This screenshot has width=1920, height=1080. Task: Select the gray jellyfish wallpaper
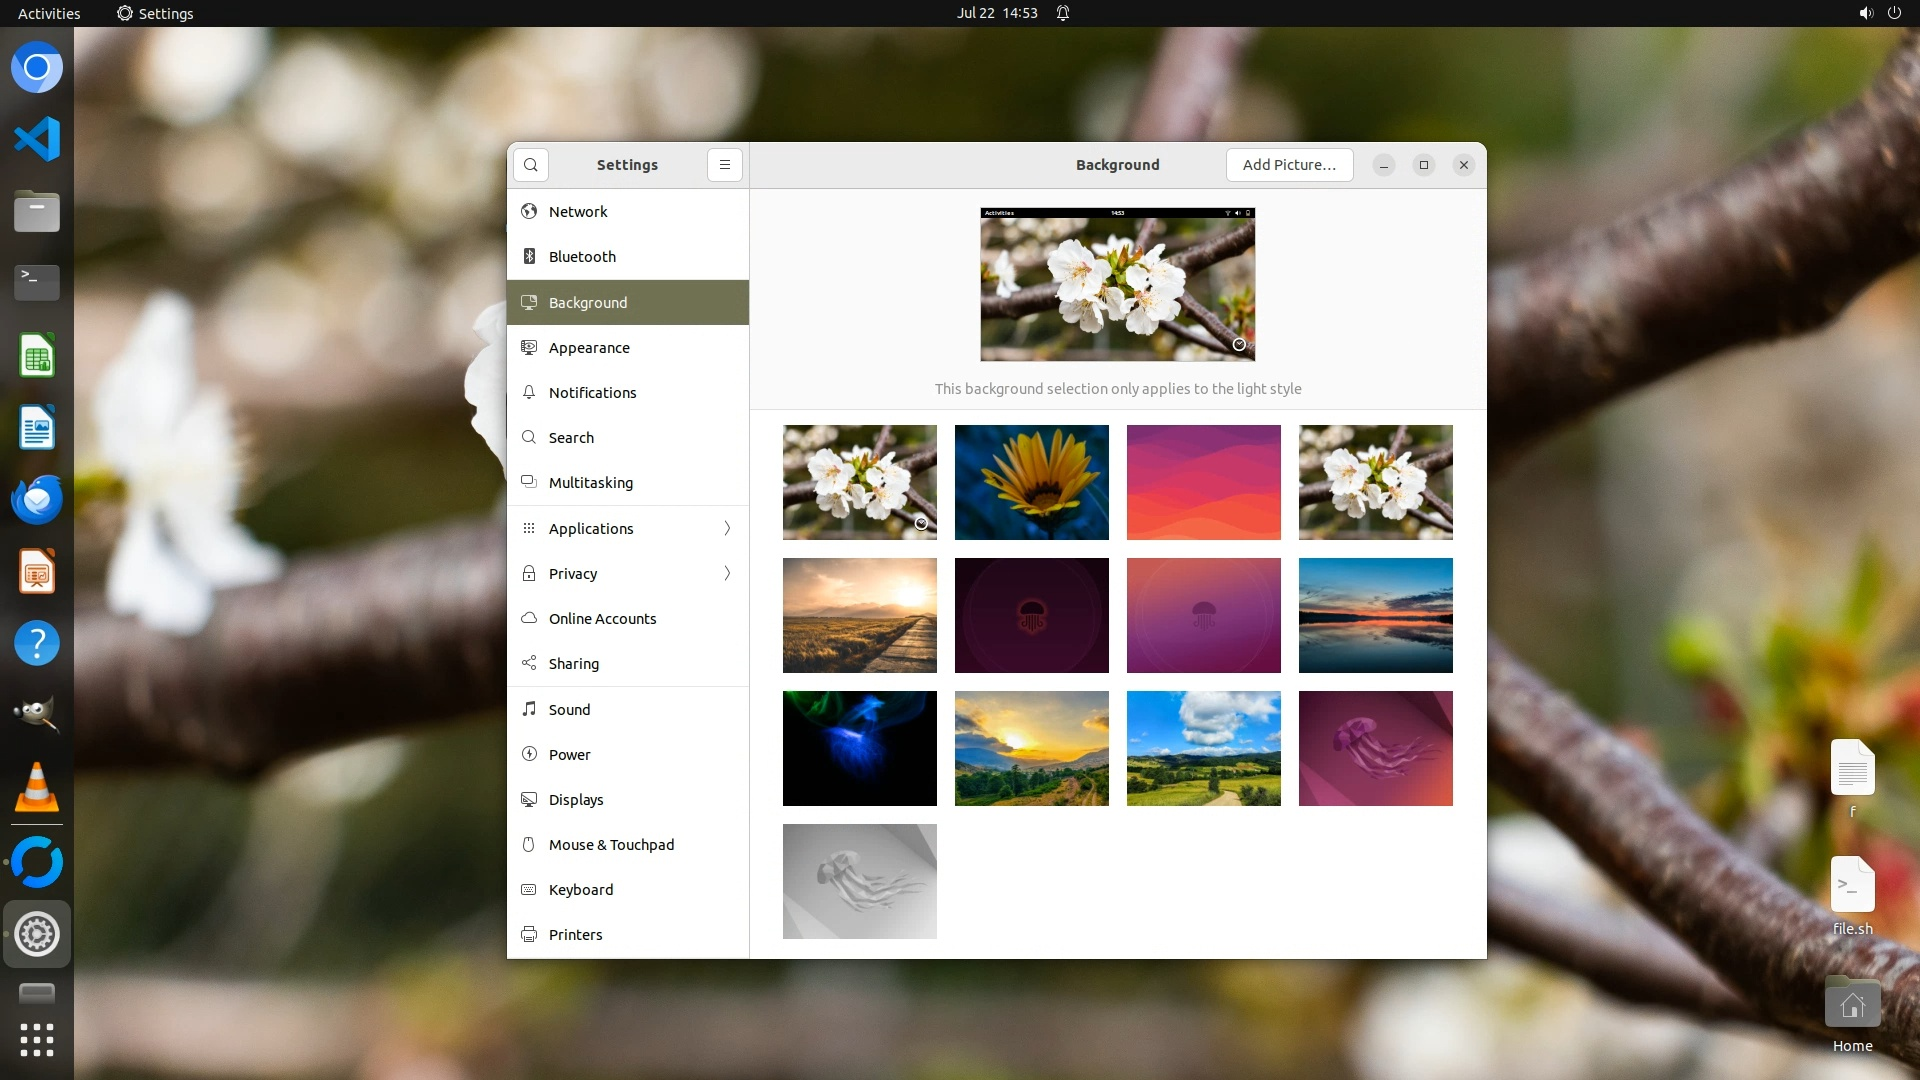click(859, 881)
